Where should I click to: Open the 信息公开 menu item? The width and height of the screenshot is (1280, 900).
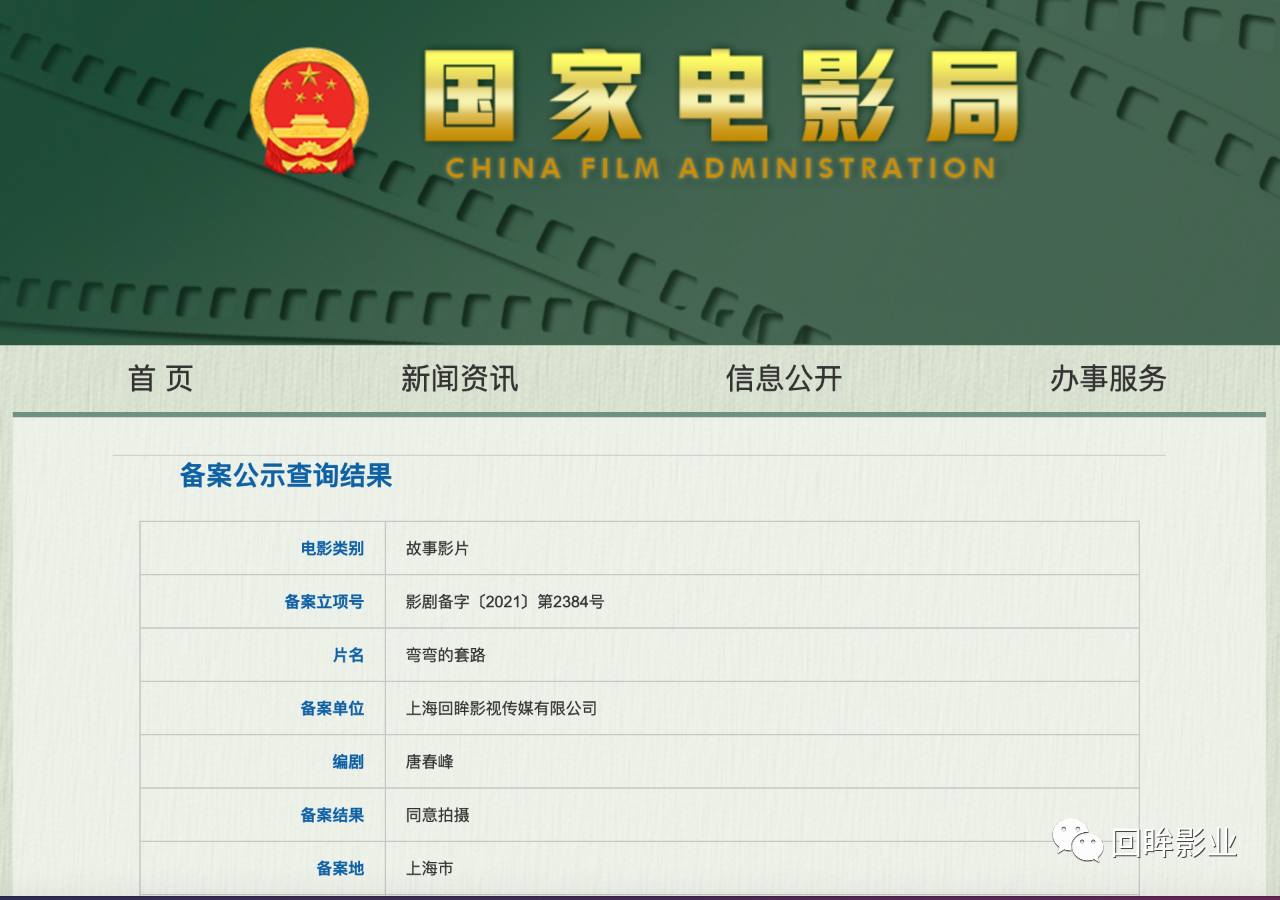pyautogui.click(x=784, y=378)
